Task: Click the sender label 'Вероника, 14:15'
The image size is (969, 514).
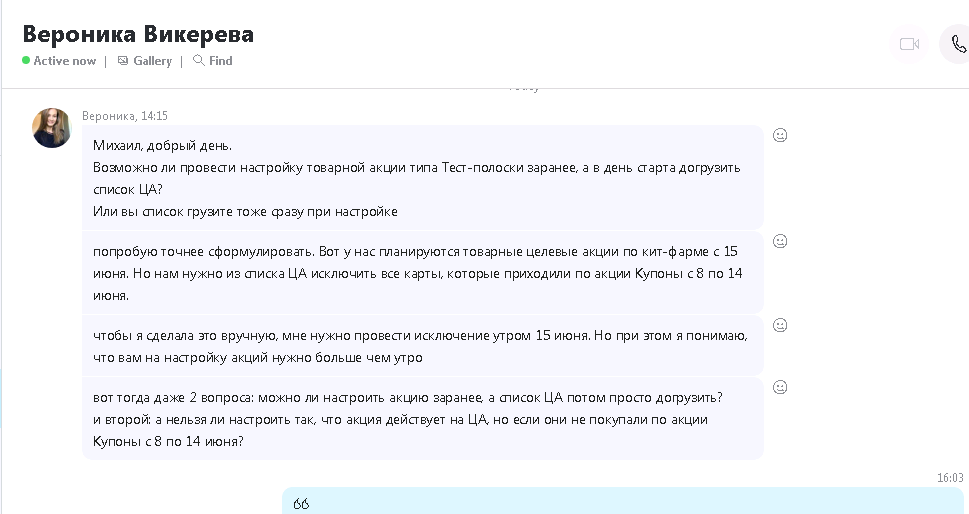Action: (124, 116)
